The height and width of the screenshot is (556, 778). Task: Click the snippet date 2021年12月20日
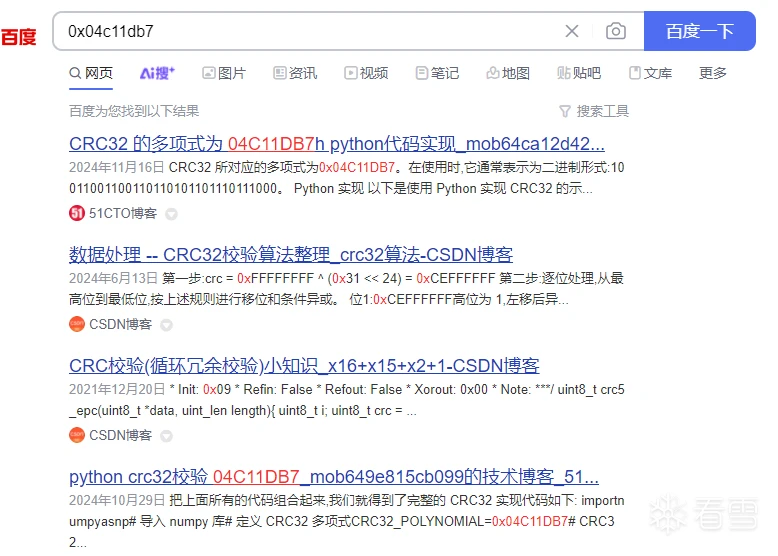pyautogui.click(x=117, y=389)
